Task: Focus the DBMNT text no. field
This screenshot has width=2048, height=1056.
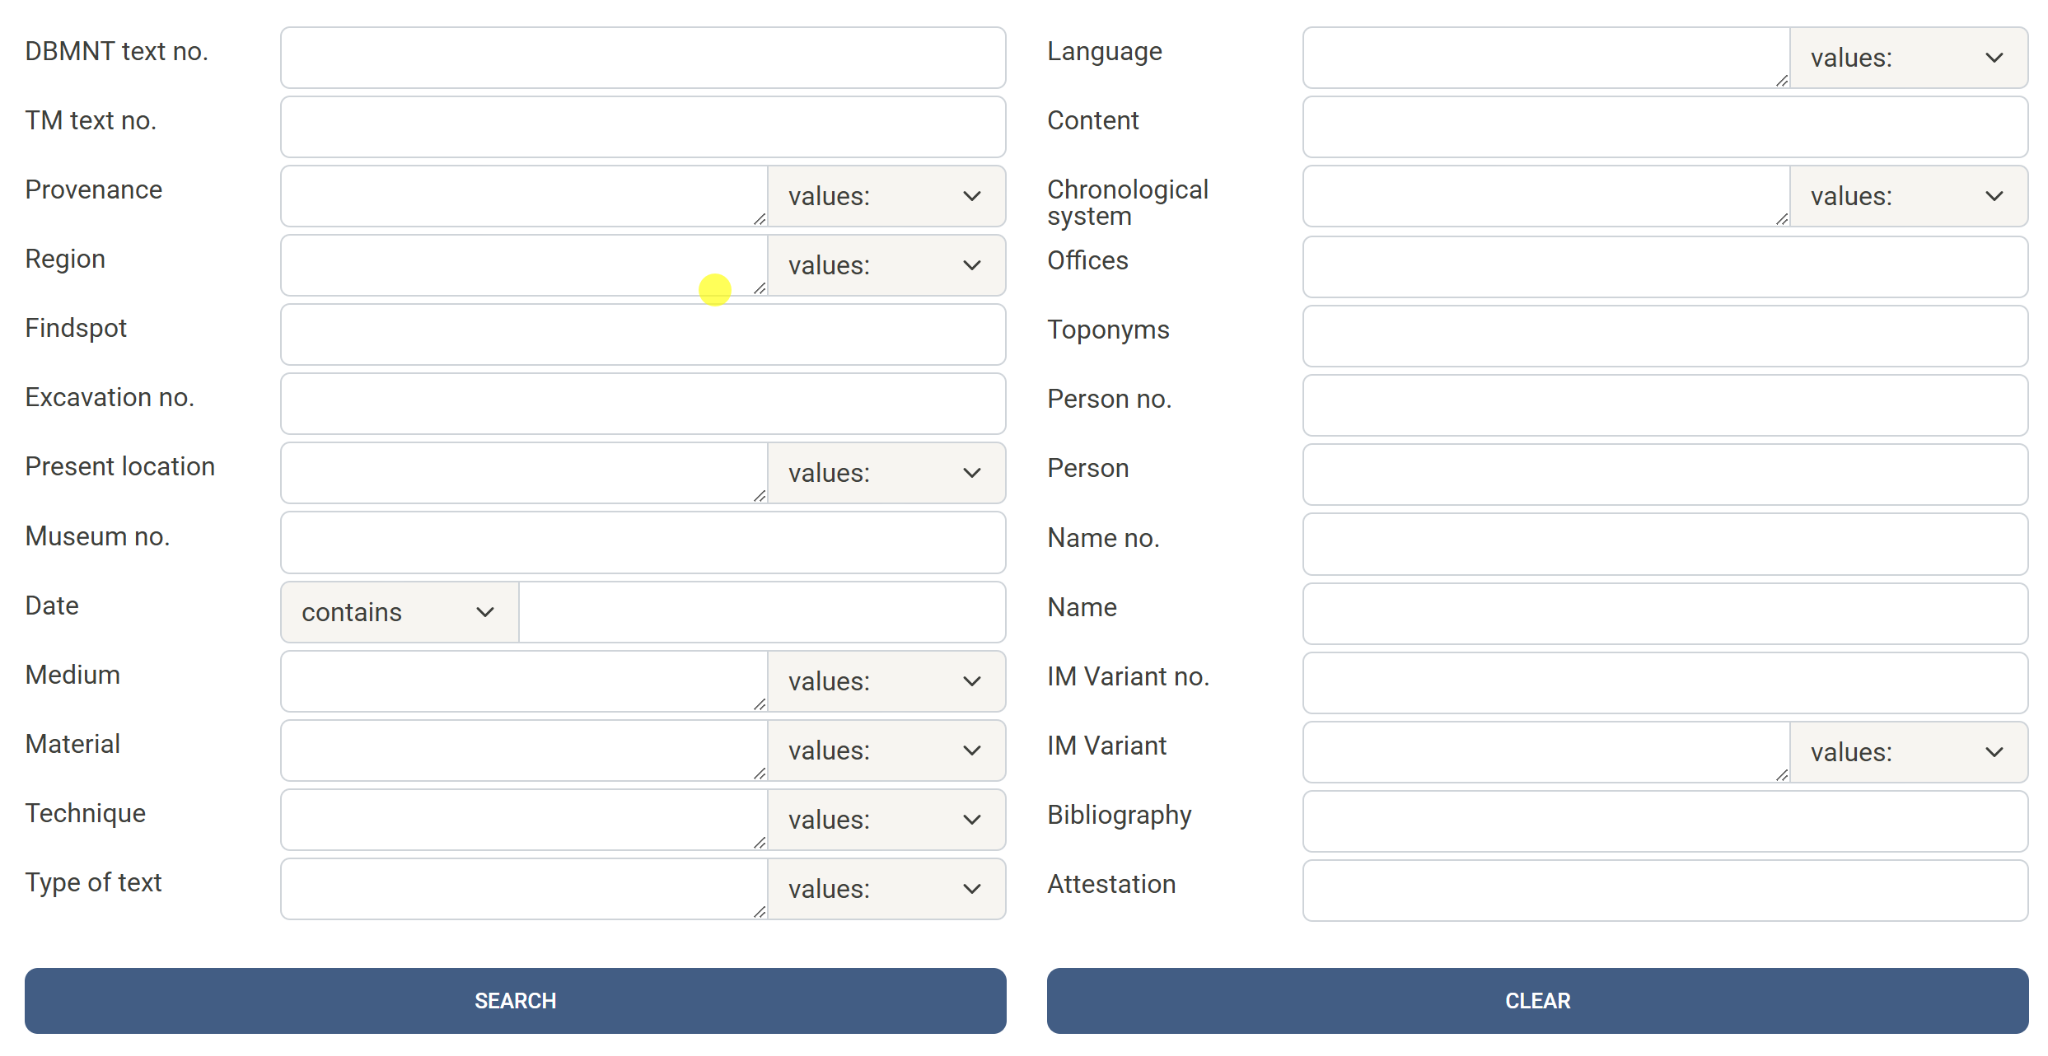Action: (x=642, y=58)
